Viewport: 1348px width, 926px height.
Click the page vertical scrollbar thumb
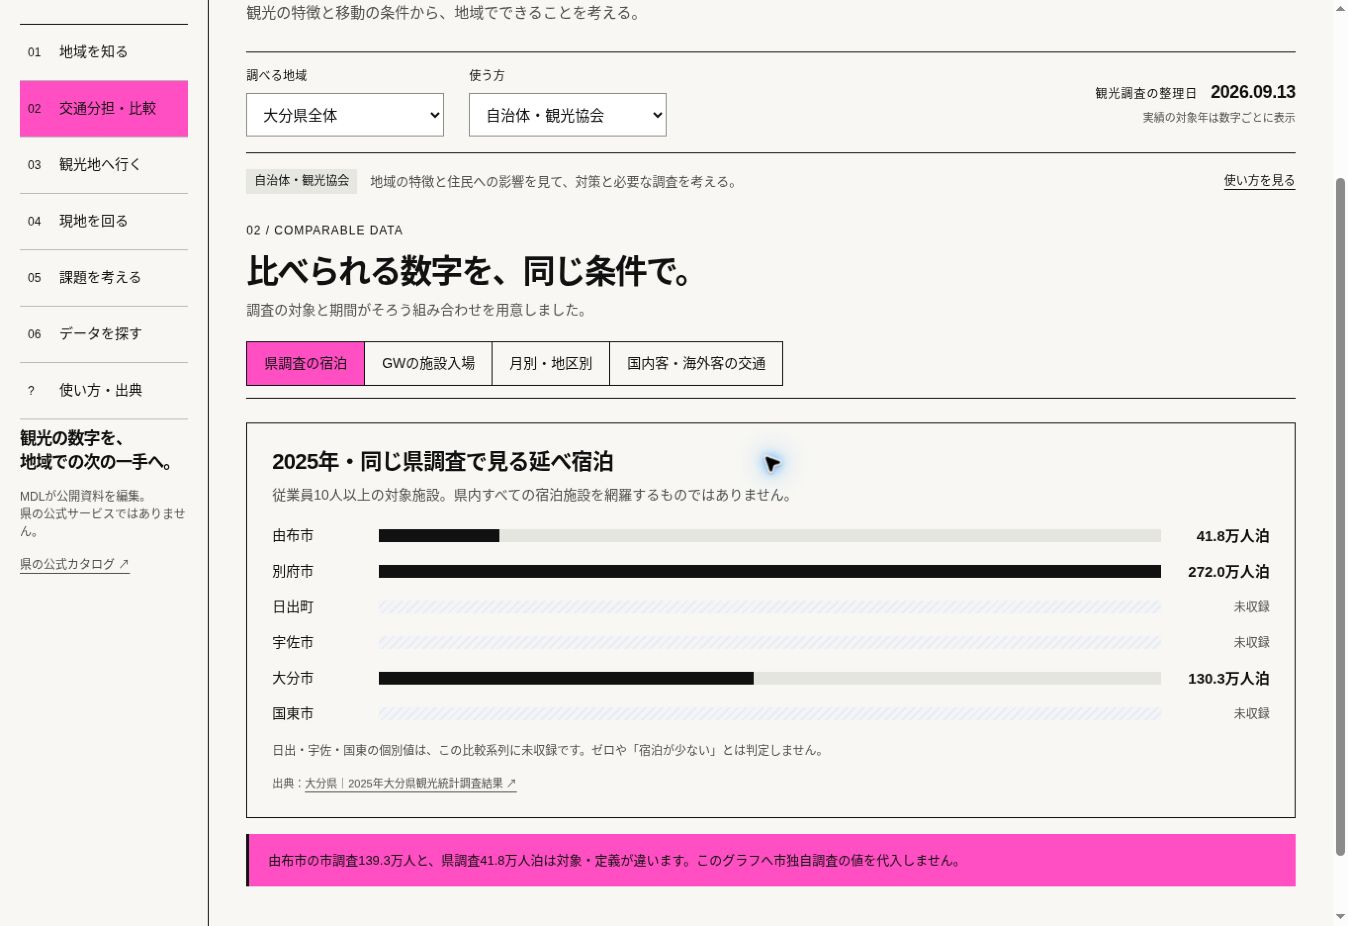click(1340, 517)
